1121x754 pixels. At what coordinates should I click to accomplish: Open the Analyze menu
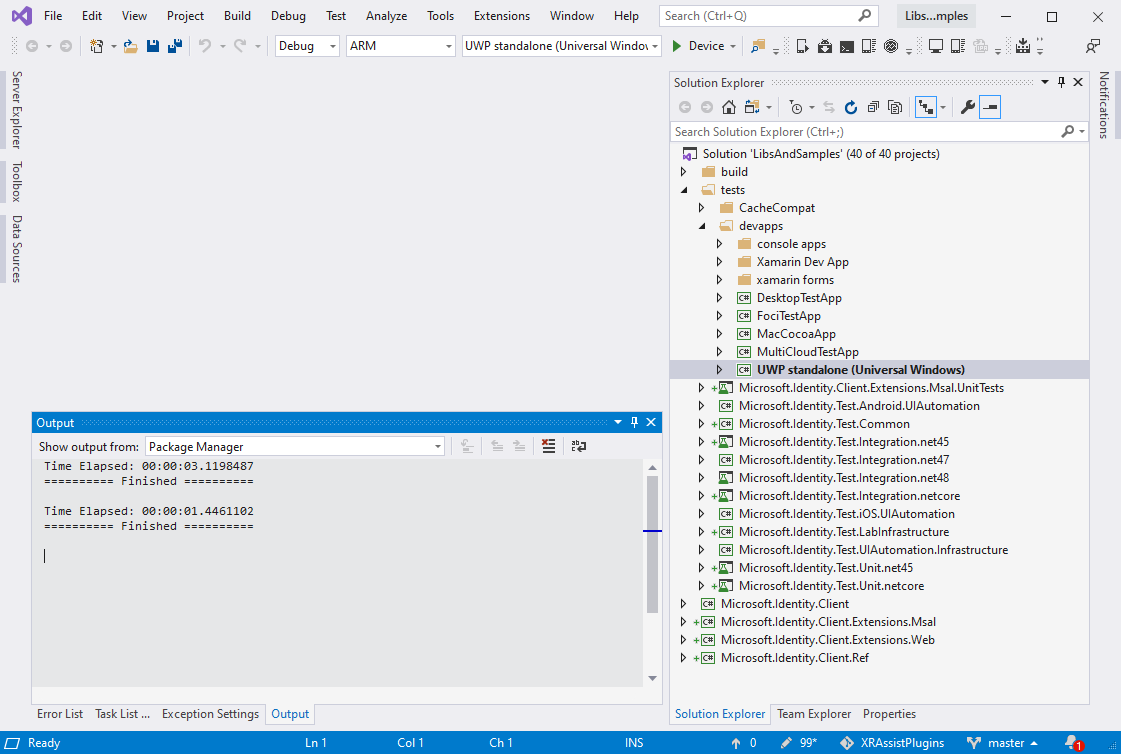pyautogui.click(x=386, y=16)
